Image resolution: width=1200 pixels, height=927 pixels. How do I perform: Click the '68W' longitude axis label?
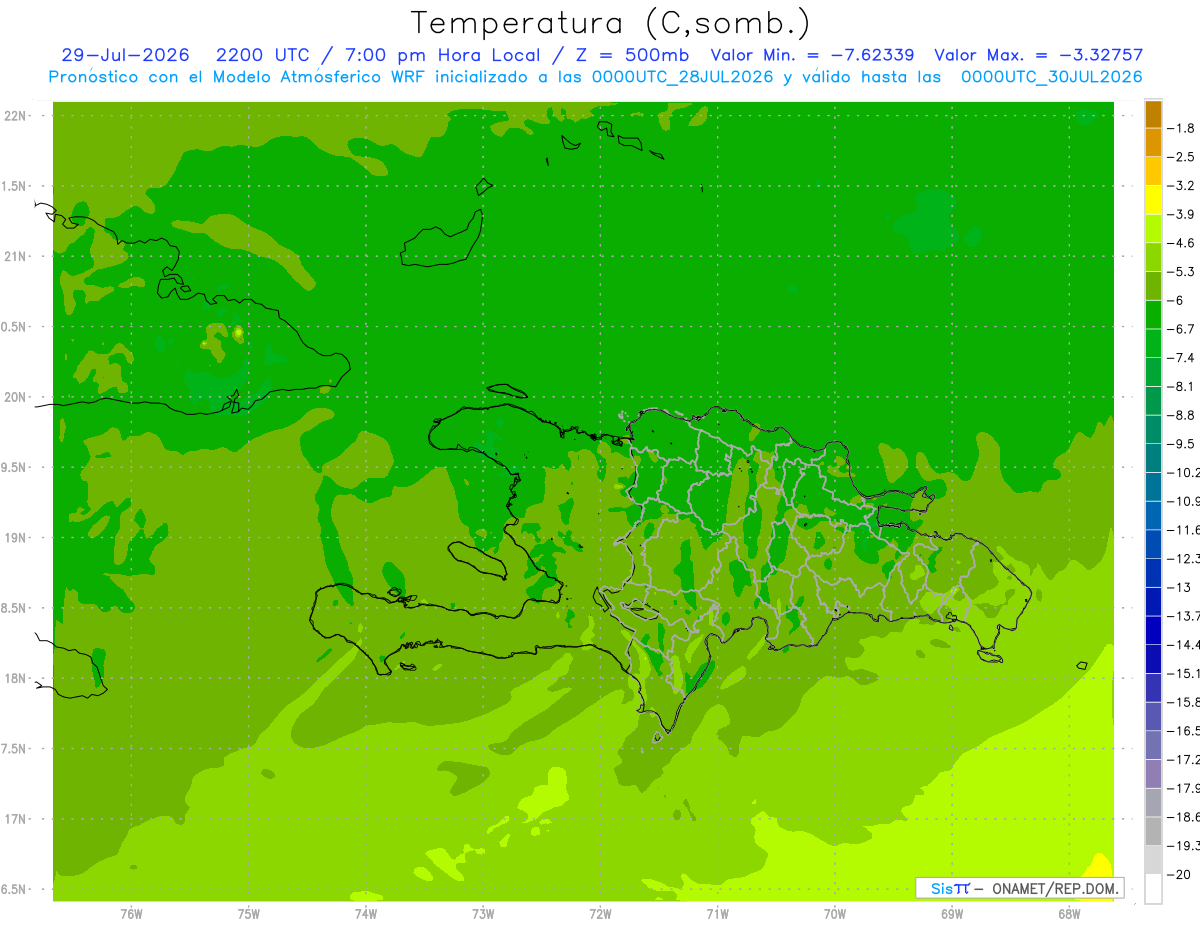tap(1069, 914)
